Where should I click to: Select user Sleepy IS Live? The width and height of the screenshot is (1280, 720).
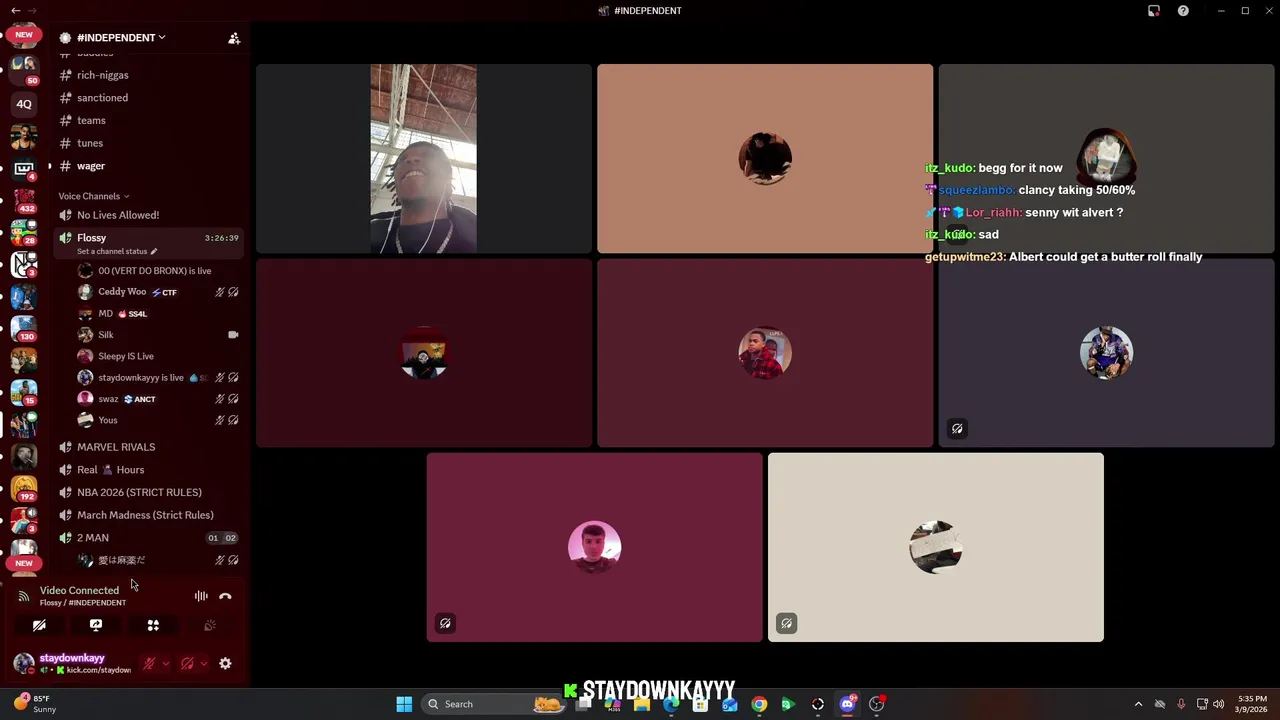pos(158,356)
